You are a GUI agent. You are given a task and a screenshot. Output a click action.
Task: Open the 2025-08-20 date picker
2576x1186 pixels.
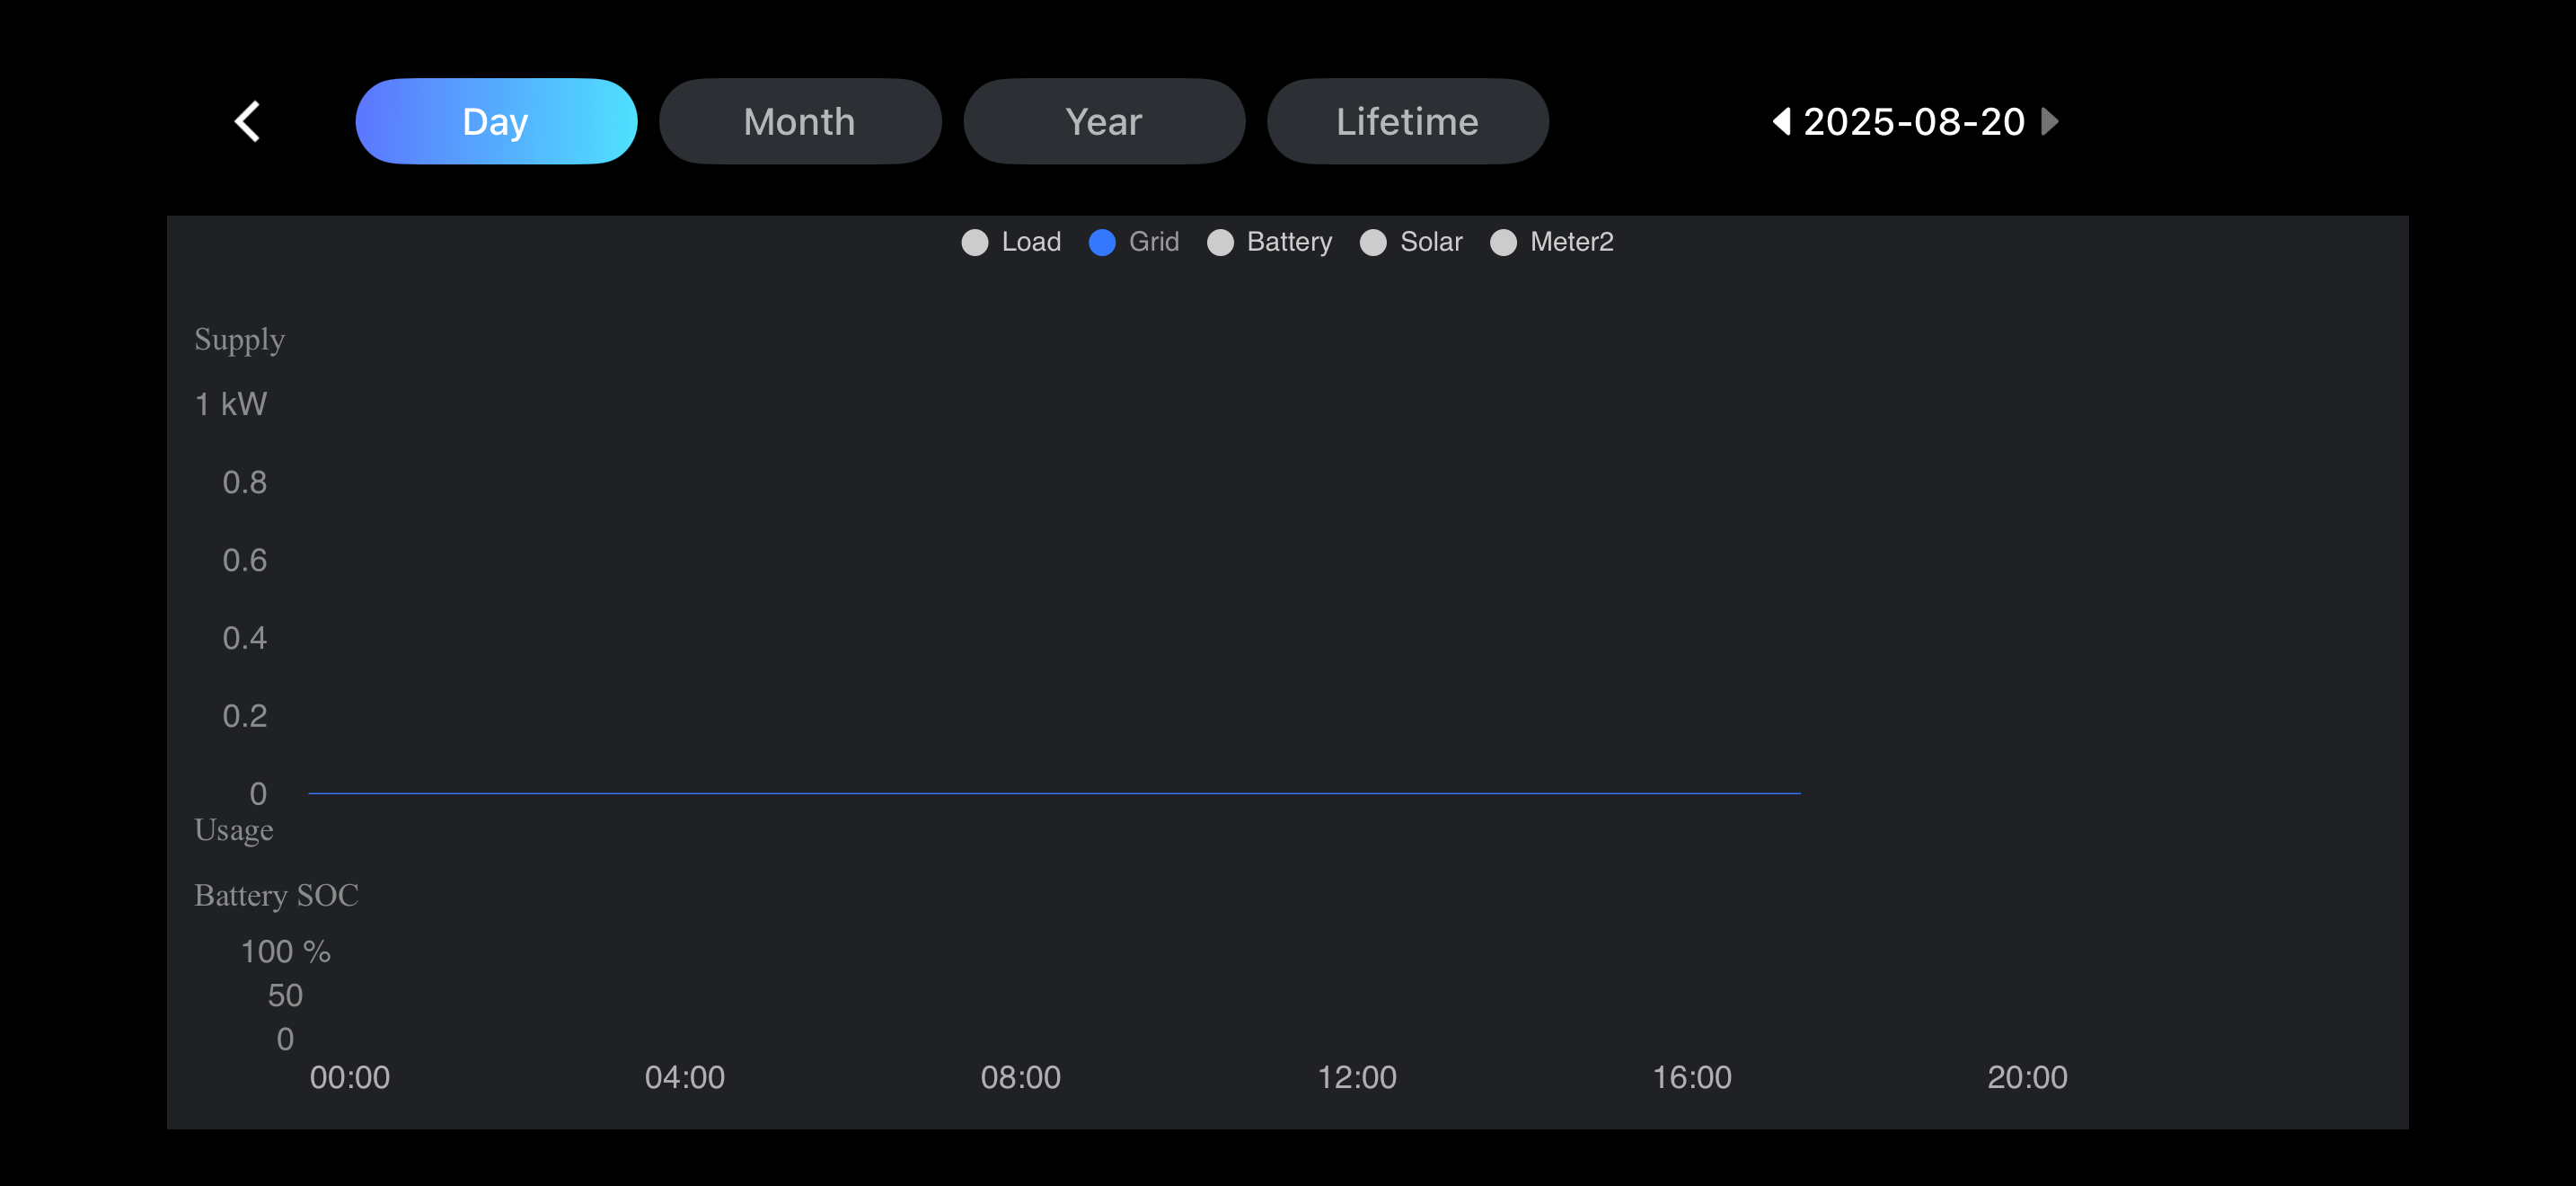point(1913,122)
